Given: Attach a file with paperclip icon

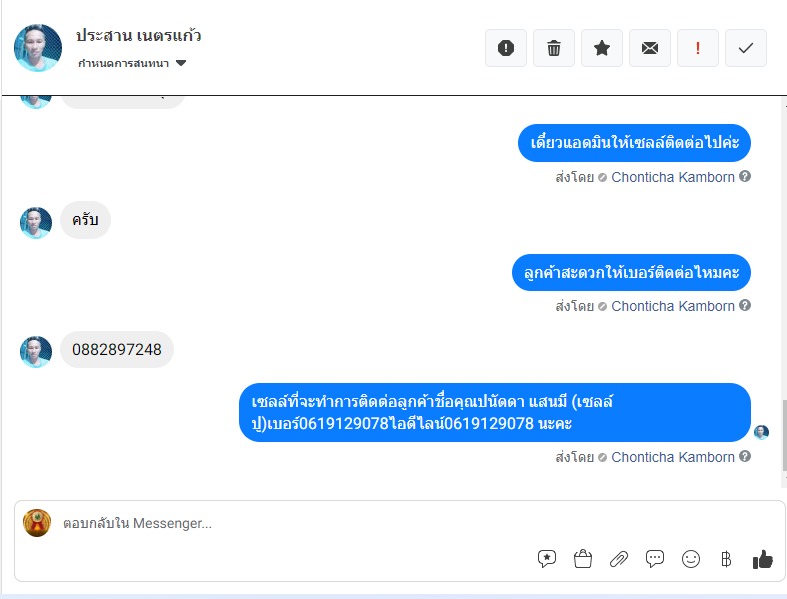Looking at the screenshot, I should 619,559.
